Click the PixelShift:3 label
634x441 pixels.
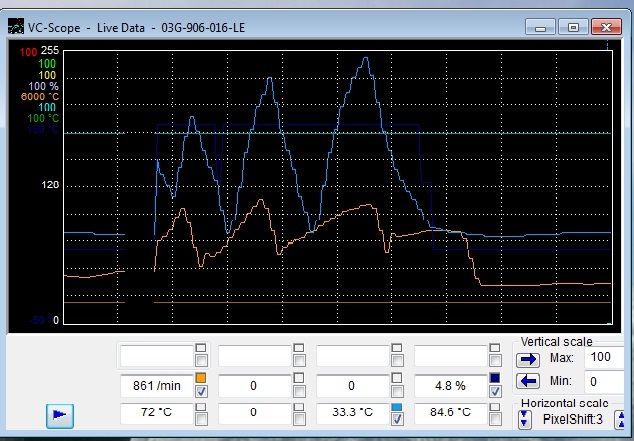[573, 420]
